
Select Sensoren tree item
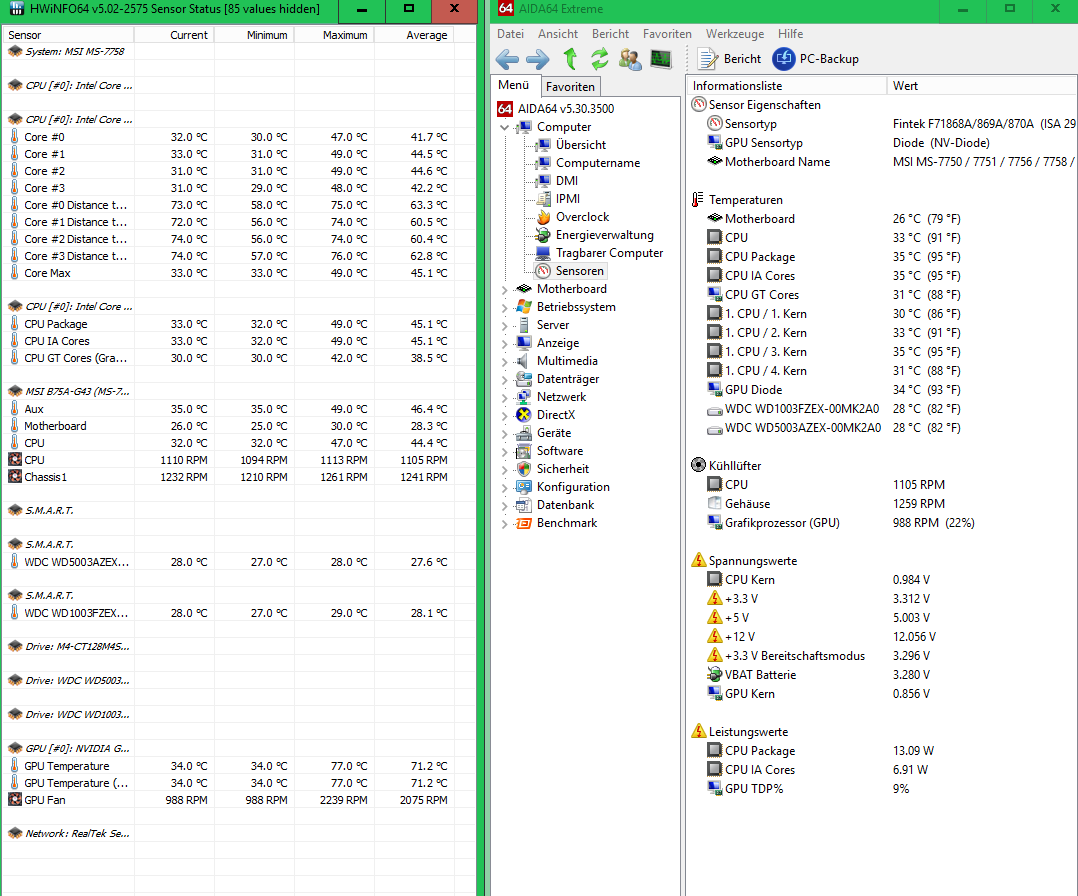pyautogui.click(x=580, y=271)
